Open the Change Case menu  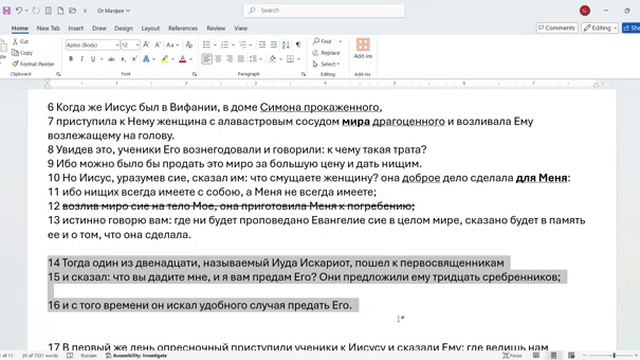(x=172, y=45)
